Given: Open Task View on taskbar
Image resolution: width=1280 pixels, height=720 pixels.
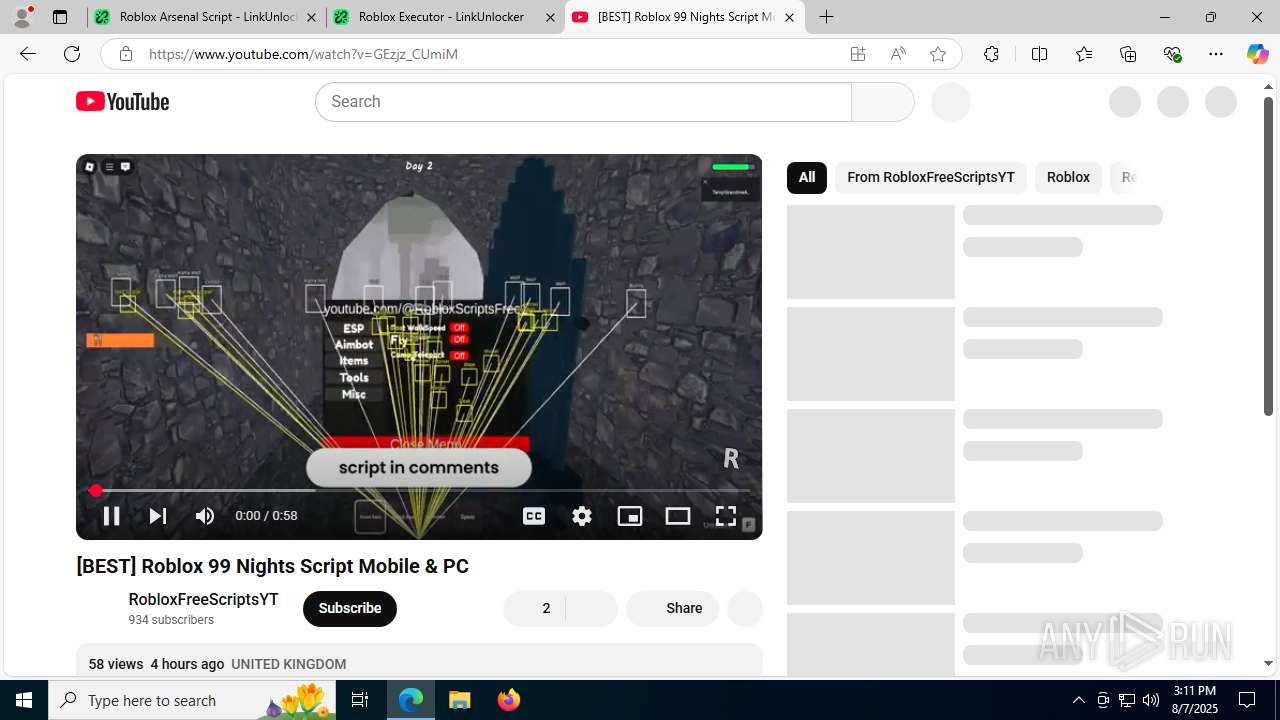Looking at the screenshot, I should [361, 700].
